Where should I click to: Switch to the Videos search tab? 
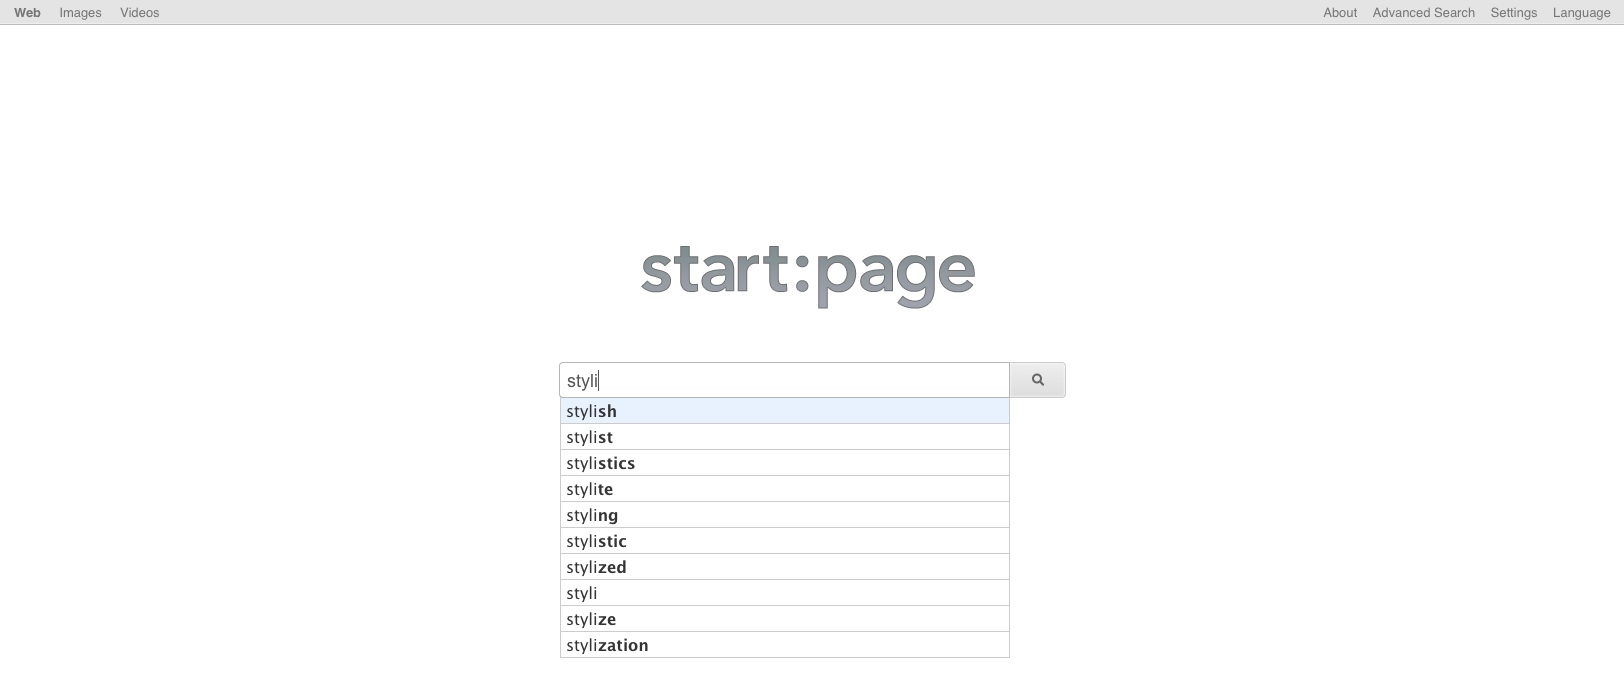pos(139,12)
